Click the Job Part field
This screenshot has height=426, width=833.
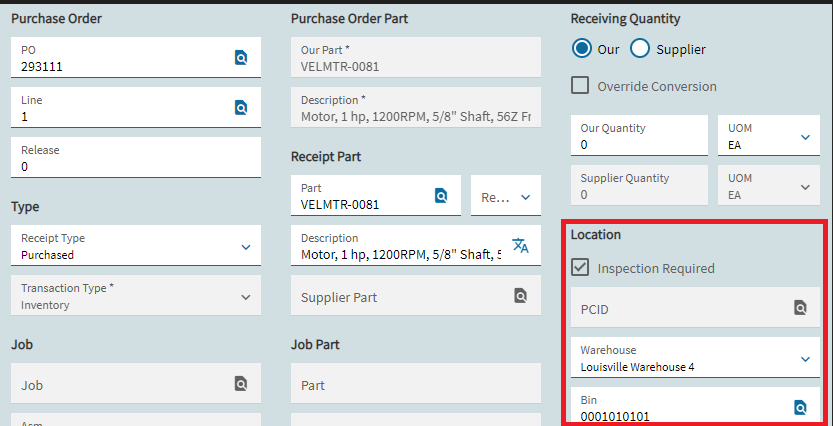pos(415,385)
